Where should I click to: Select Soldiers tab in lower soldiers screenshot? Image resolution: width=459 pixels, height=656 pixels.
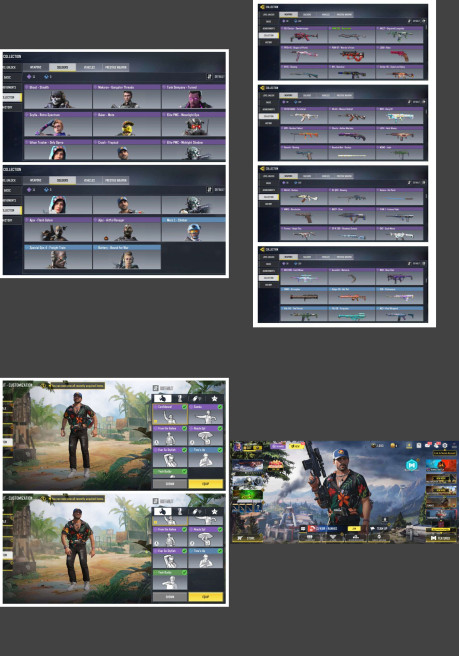[62, 180]
